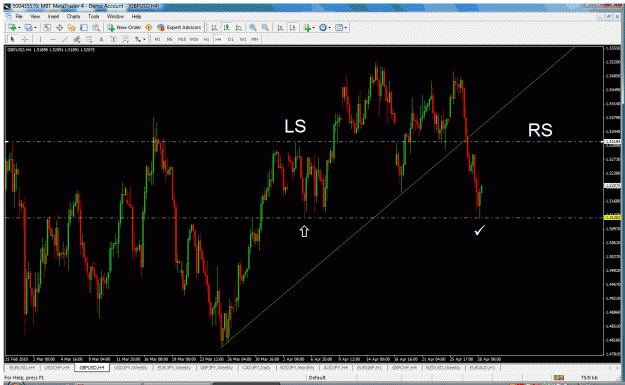The image size is (625, 385).
Task: Open the Templates icon
Action: point(339,27)
